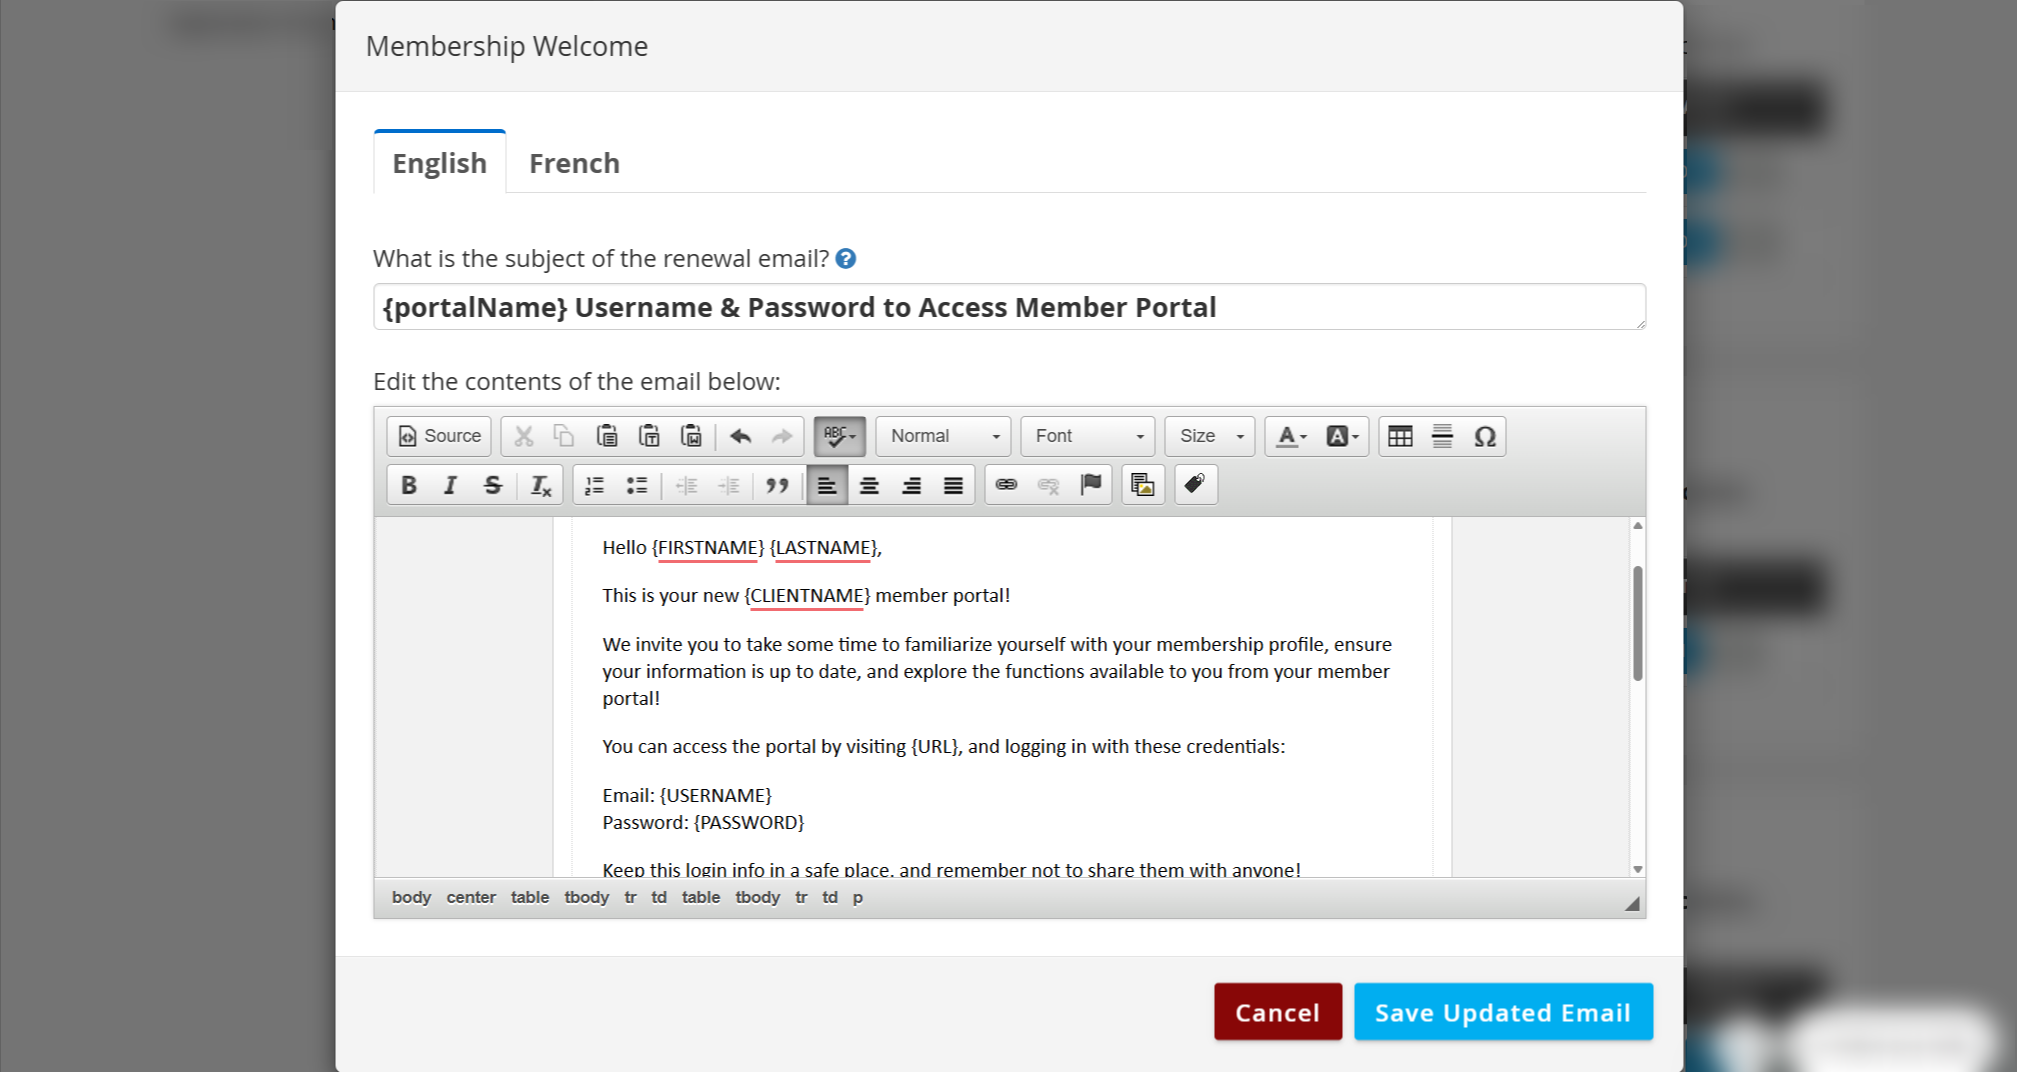Toggle bold formatting in the editor

coord(408,486)
